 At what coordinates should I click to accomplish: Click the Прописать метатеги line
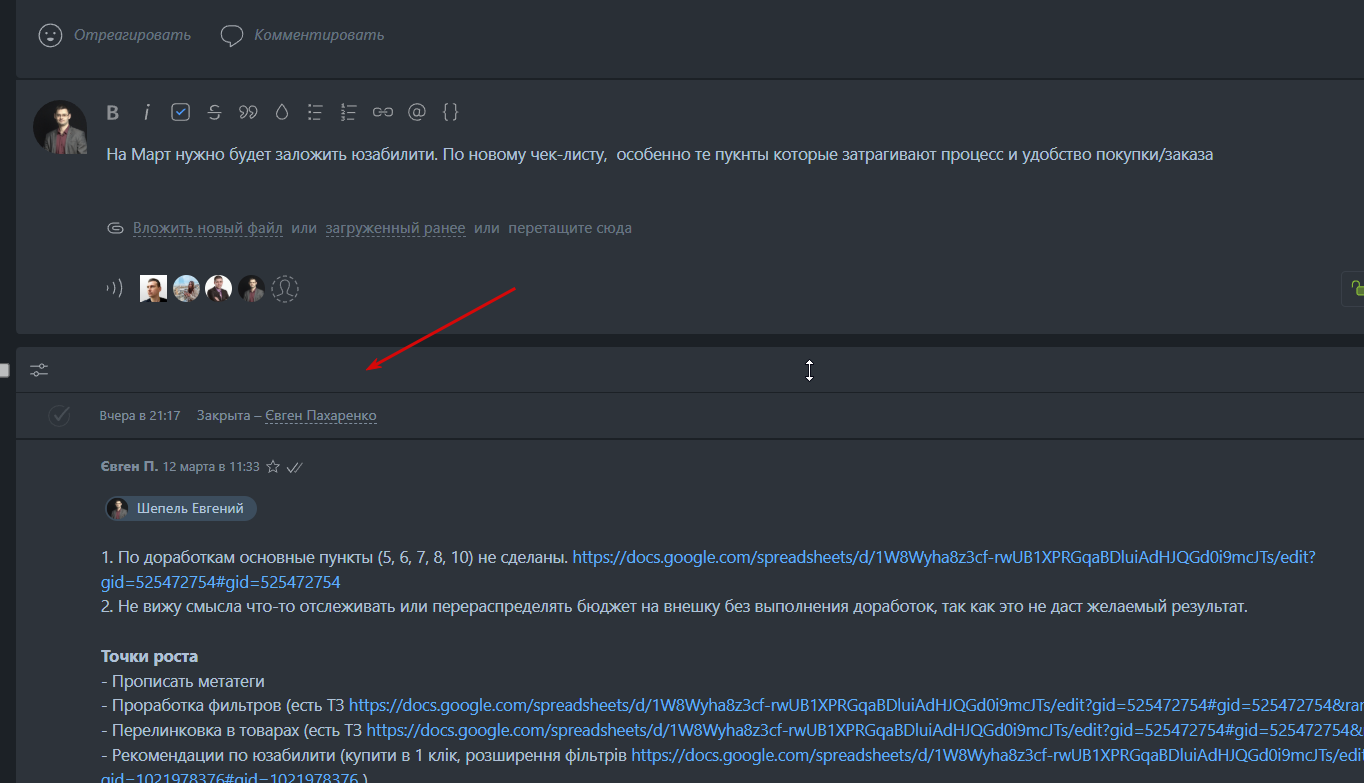(183, 681)
